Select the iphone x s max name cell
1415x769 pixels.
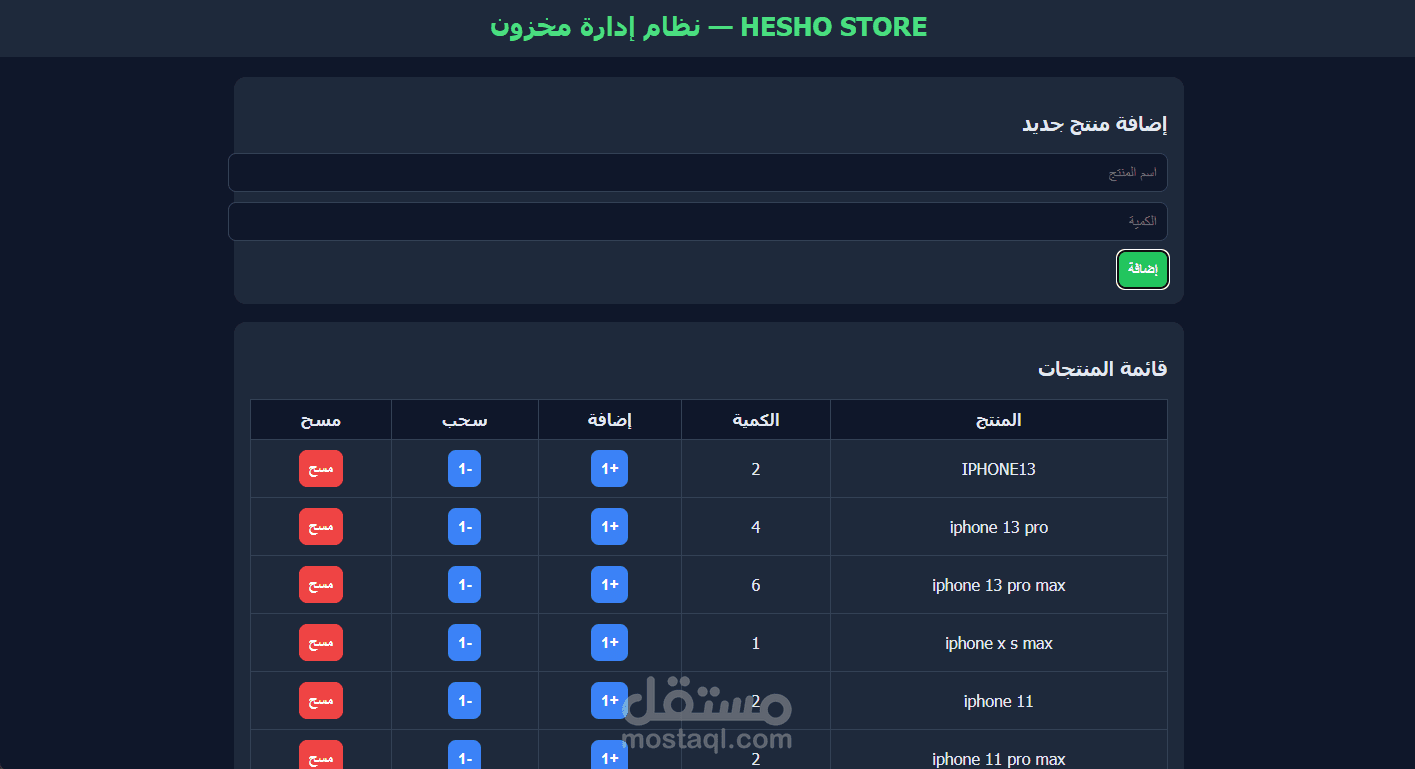[999, 643]
